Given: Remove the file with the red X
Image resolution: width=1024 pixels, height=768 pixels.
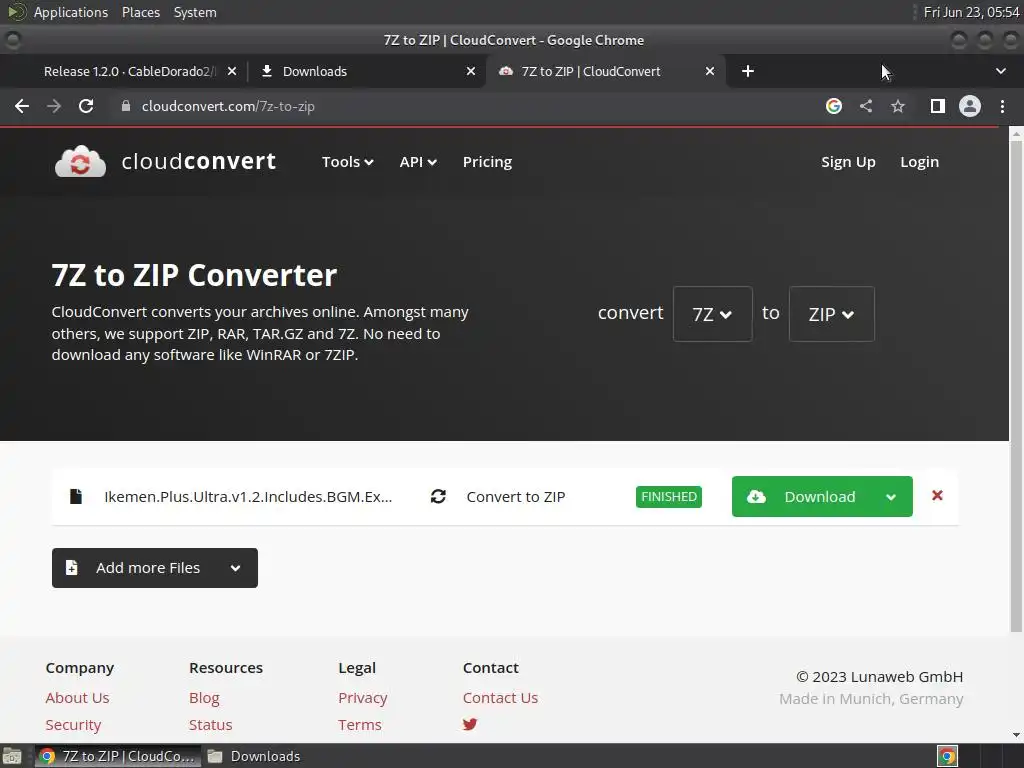Looking at the screenshot, I should tap(937, 496).
